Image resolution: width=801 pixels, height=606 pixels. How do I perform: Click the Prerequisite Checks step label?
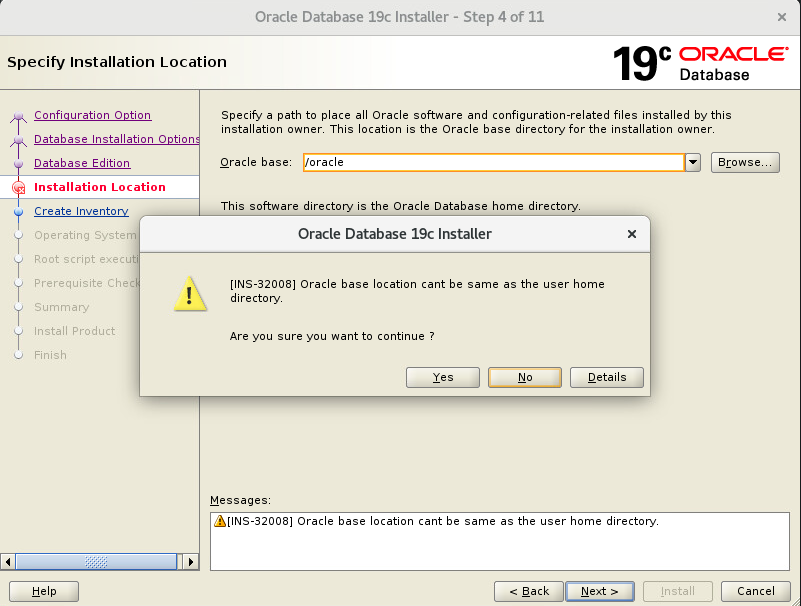87,283
